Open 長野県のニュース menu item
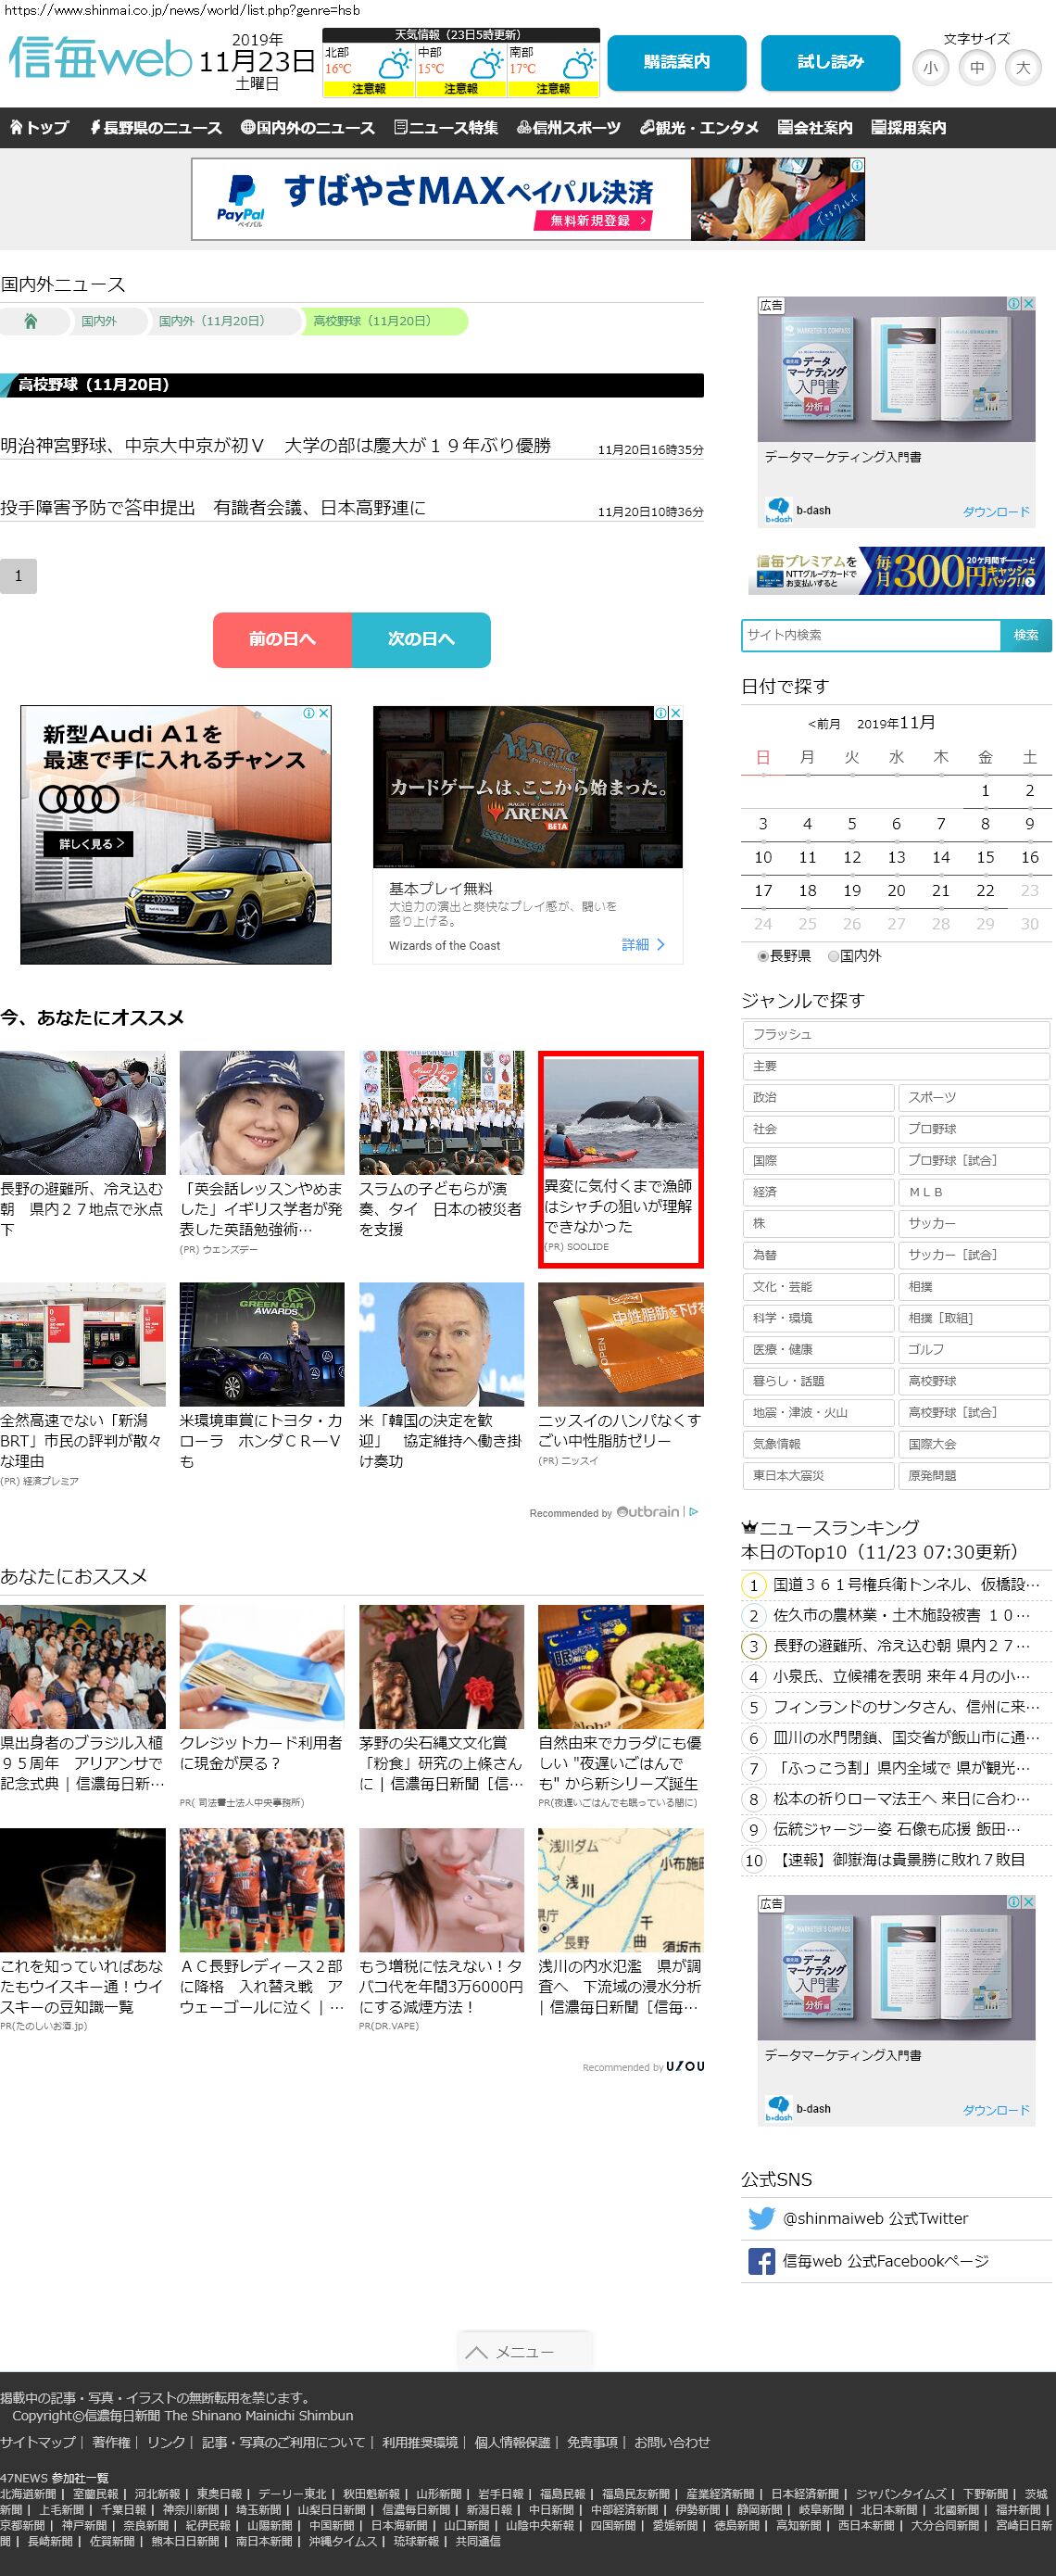The width and height of the screenshot is (1056, 2576). (156, 128)
